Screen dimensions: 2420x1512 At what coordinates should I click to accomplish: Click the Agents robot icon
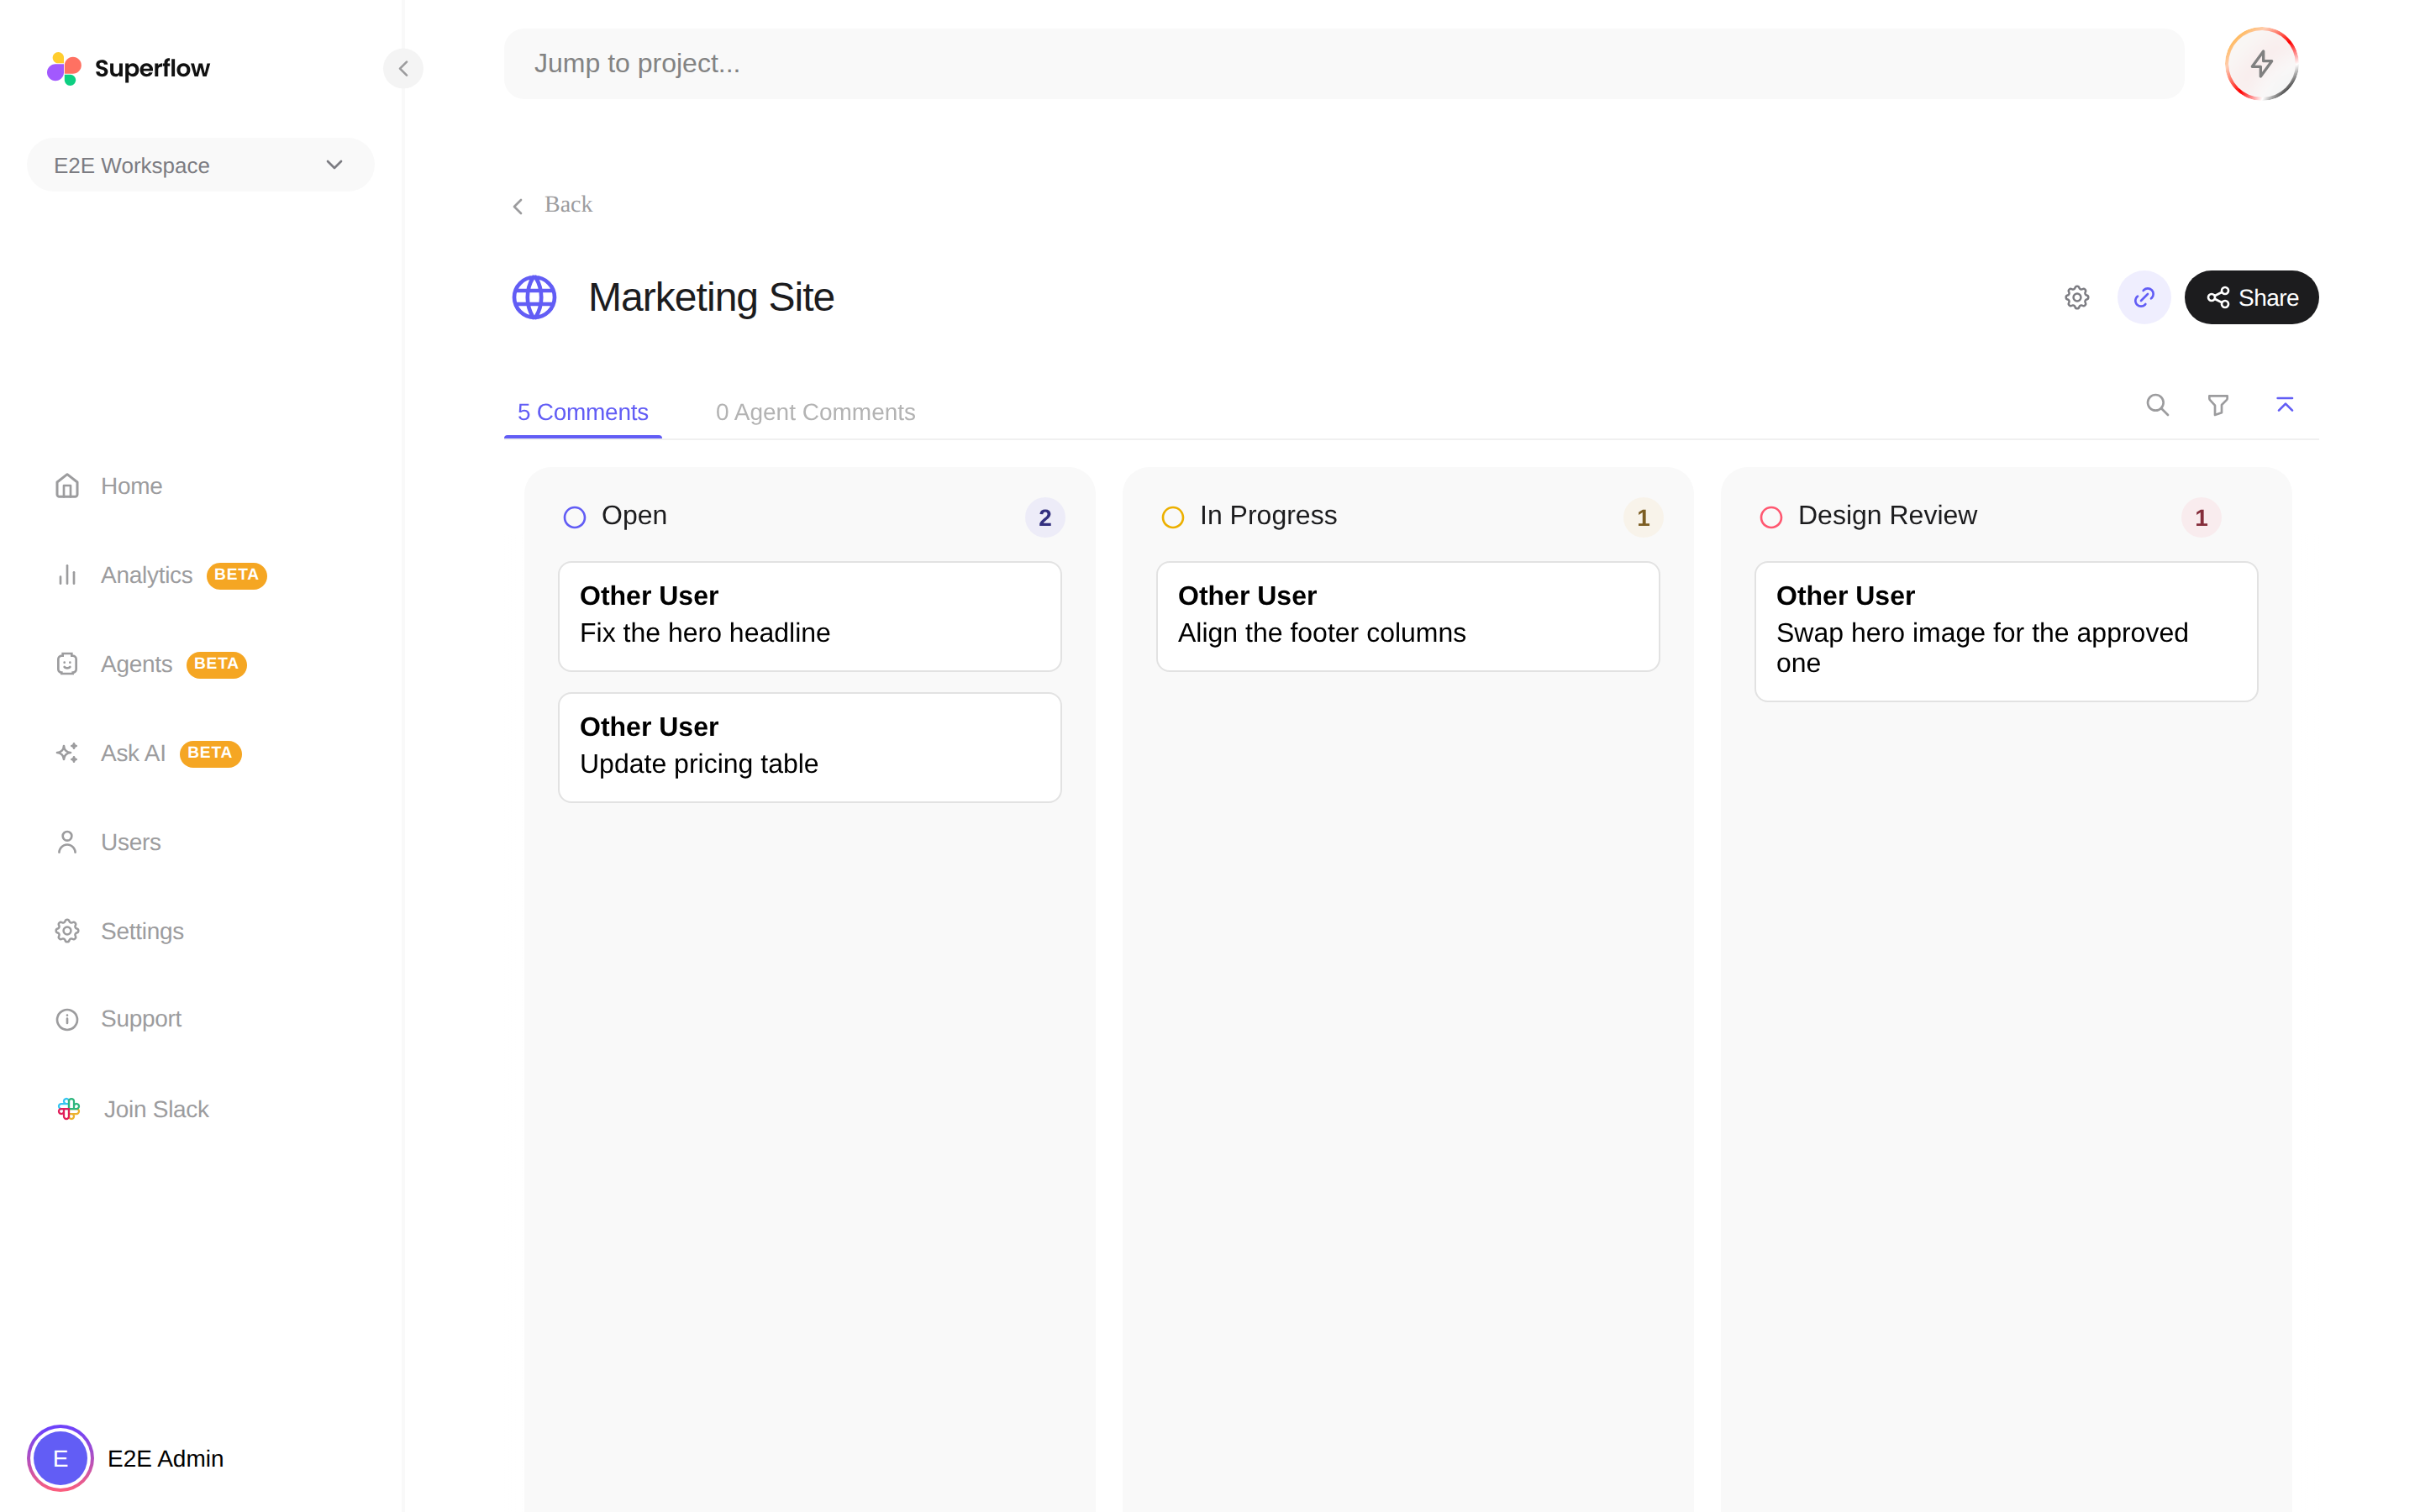[x=67, y=664]
